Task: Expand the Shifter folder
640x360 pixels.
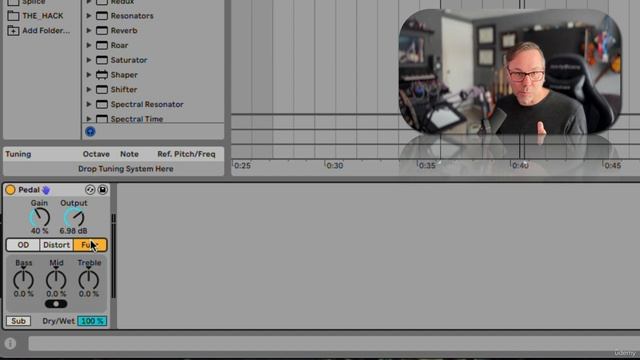Action: tap(89, 89)
